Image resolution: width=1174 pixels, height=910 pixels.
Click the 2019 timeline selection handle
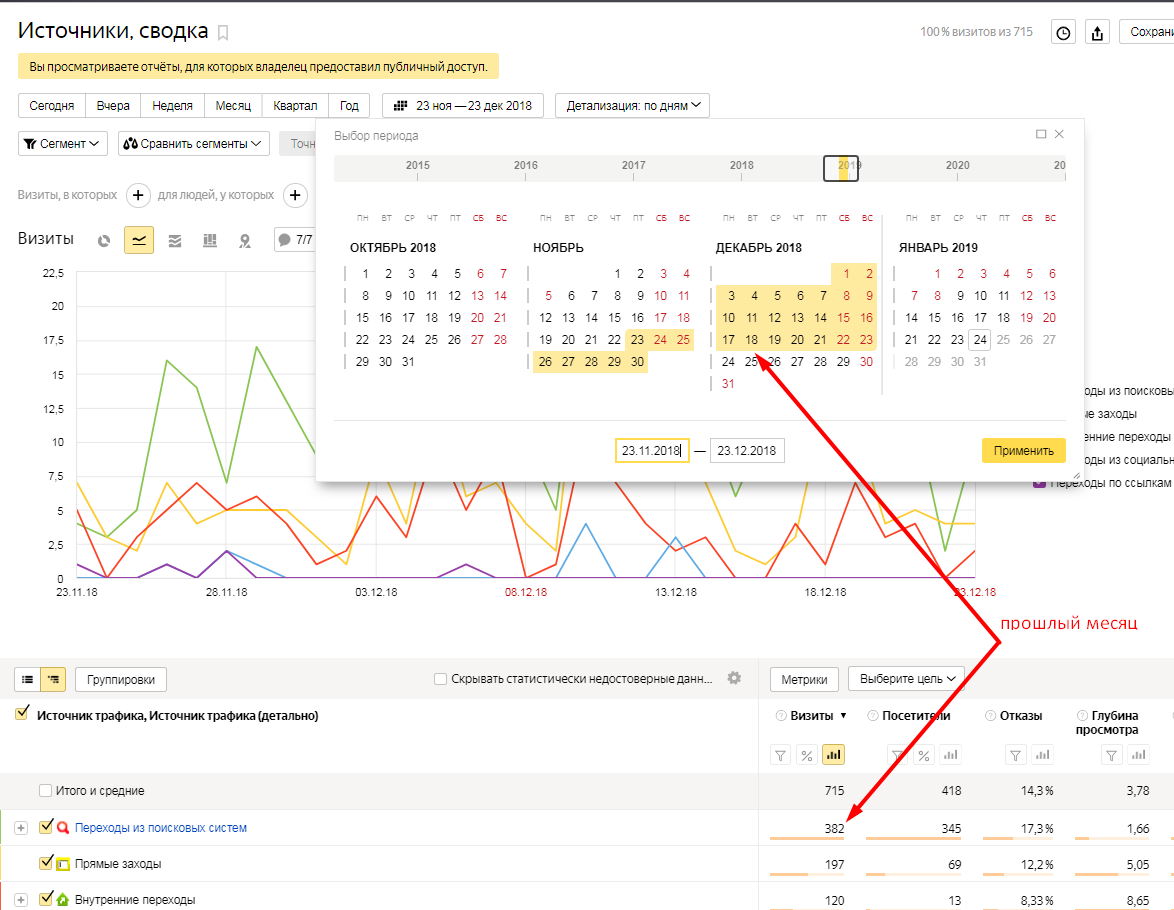click(841, 169)
